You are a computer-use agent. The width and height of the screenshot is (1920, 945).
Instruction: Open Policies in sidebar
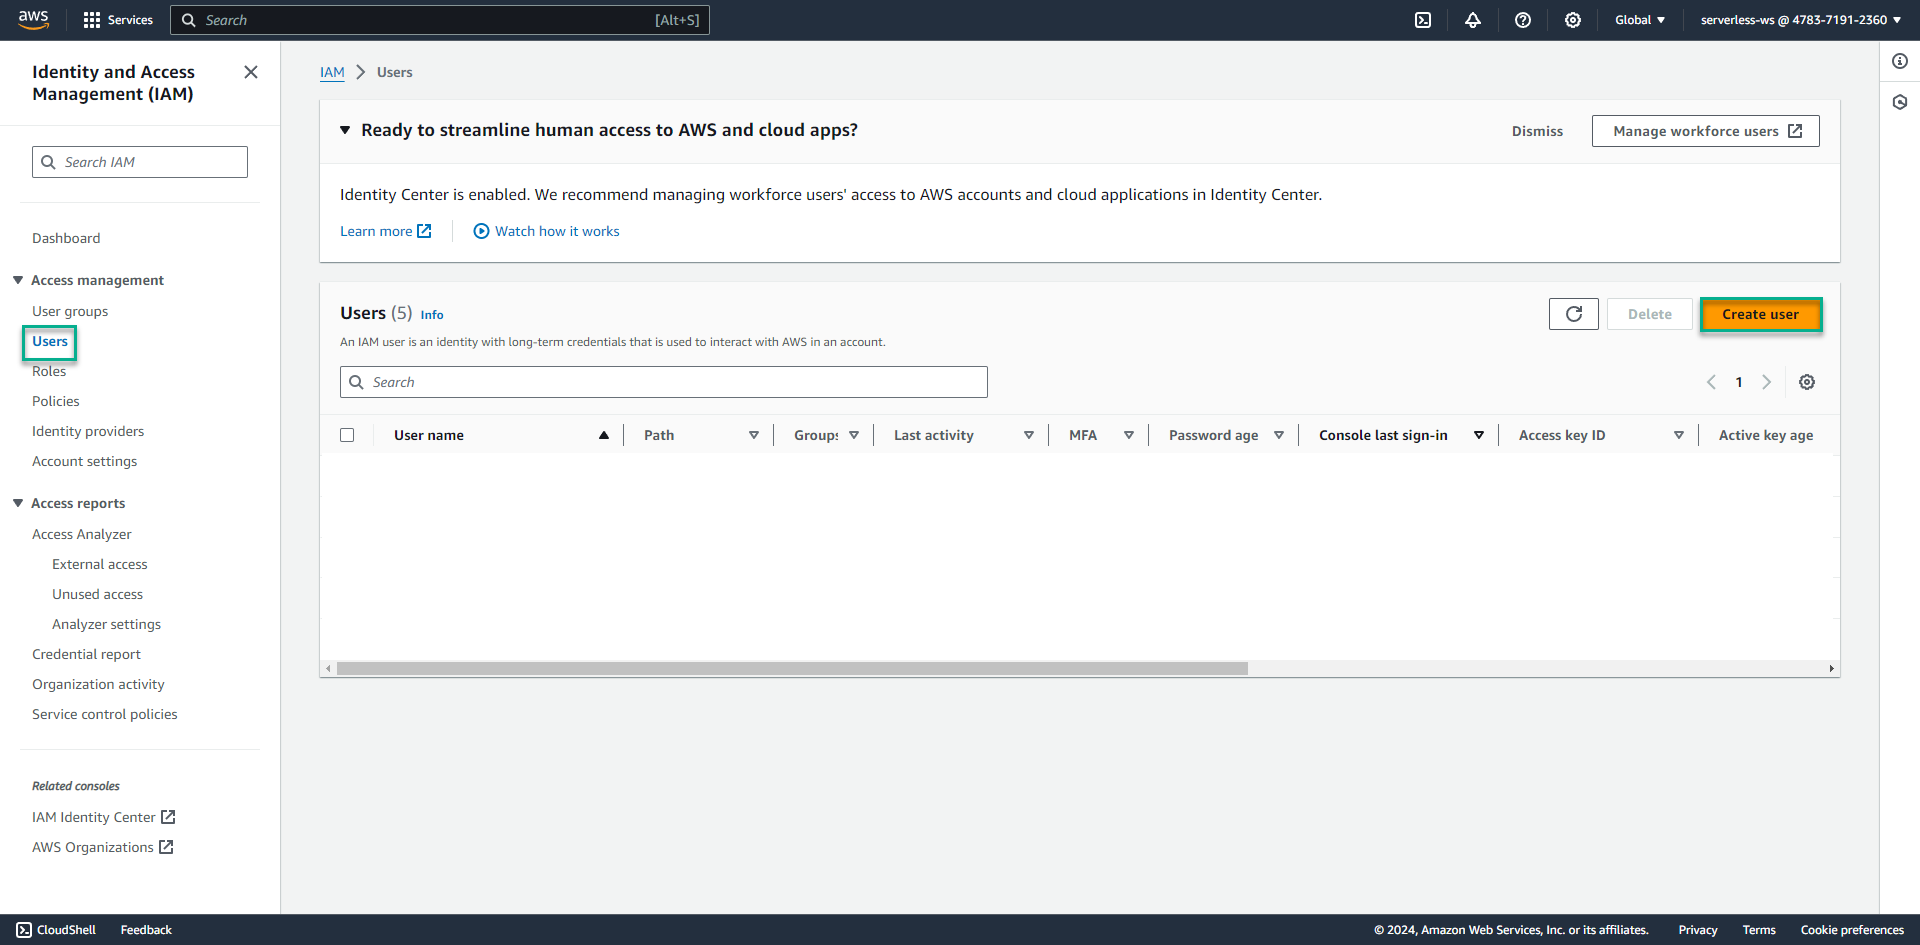(x=56, y=401)
